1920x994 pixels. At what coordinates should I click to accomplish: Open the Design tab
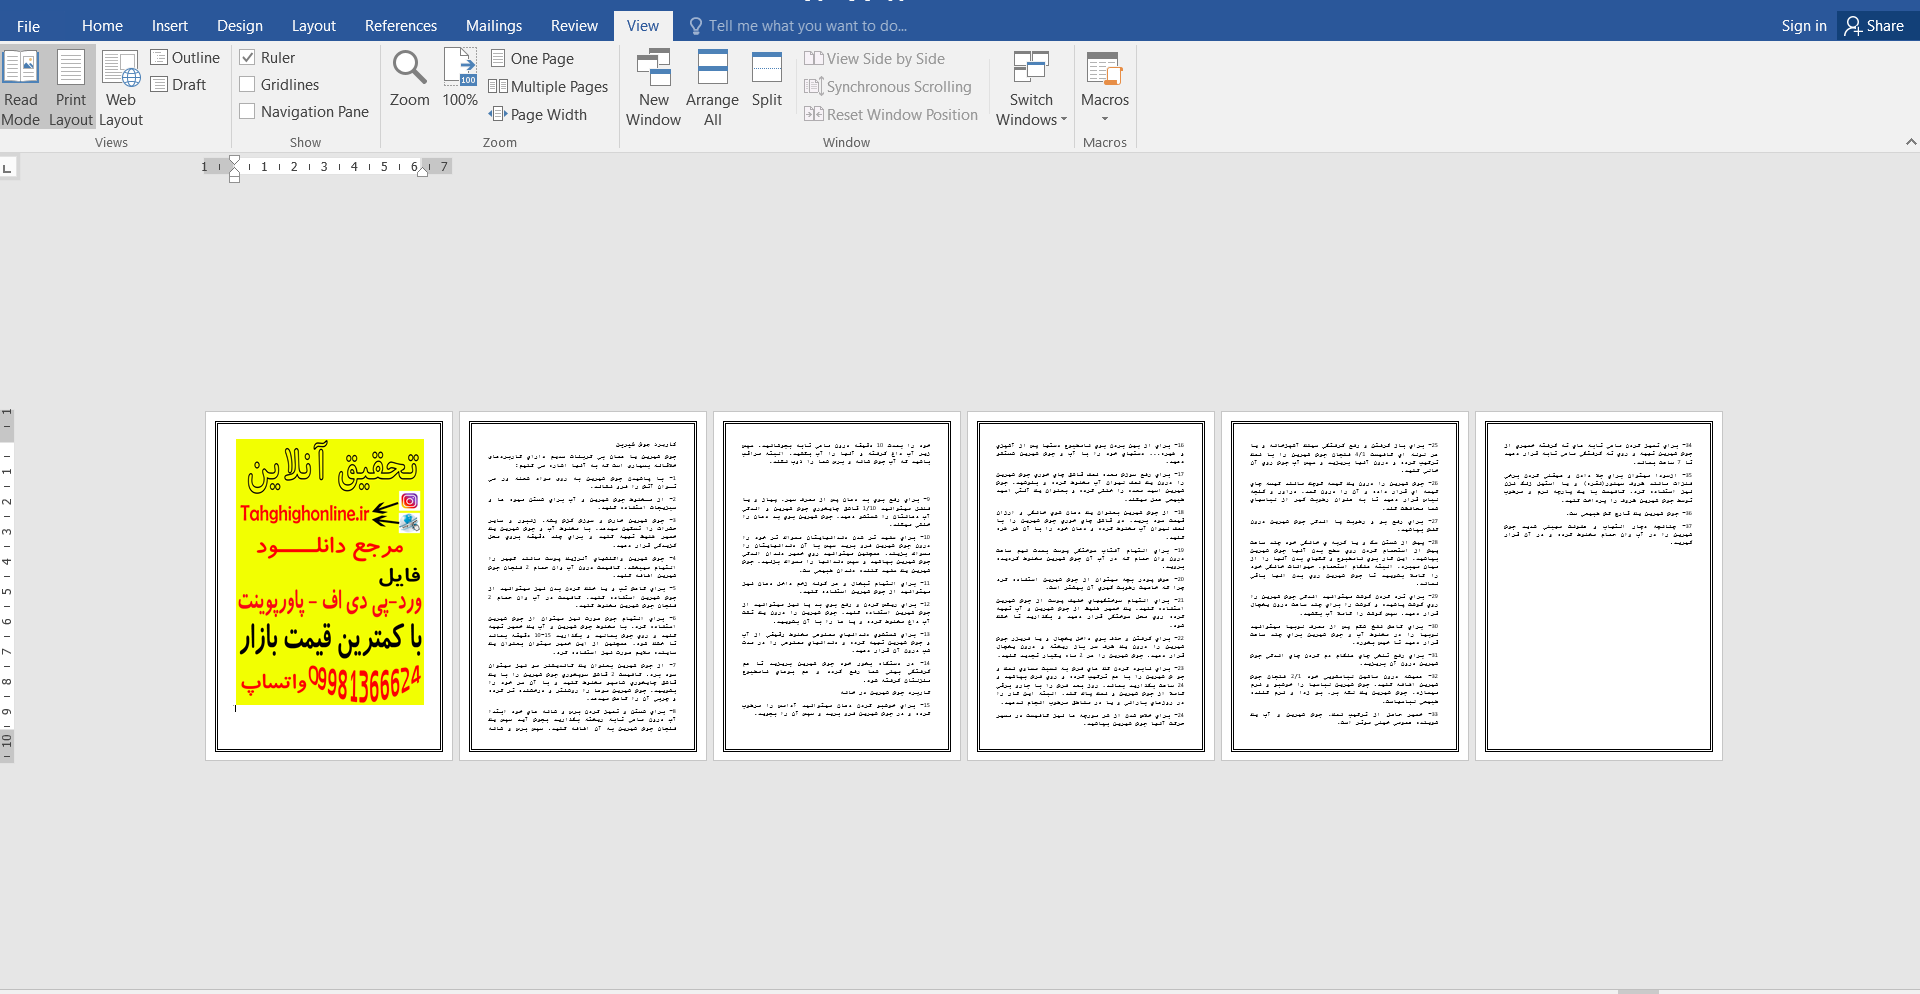[x=240, y=26]
